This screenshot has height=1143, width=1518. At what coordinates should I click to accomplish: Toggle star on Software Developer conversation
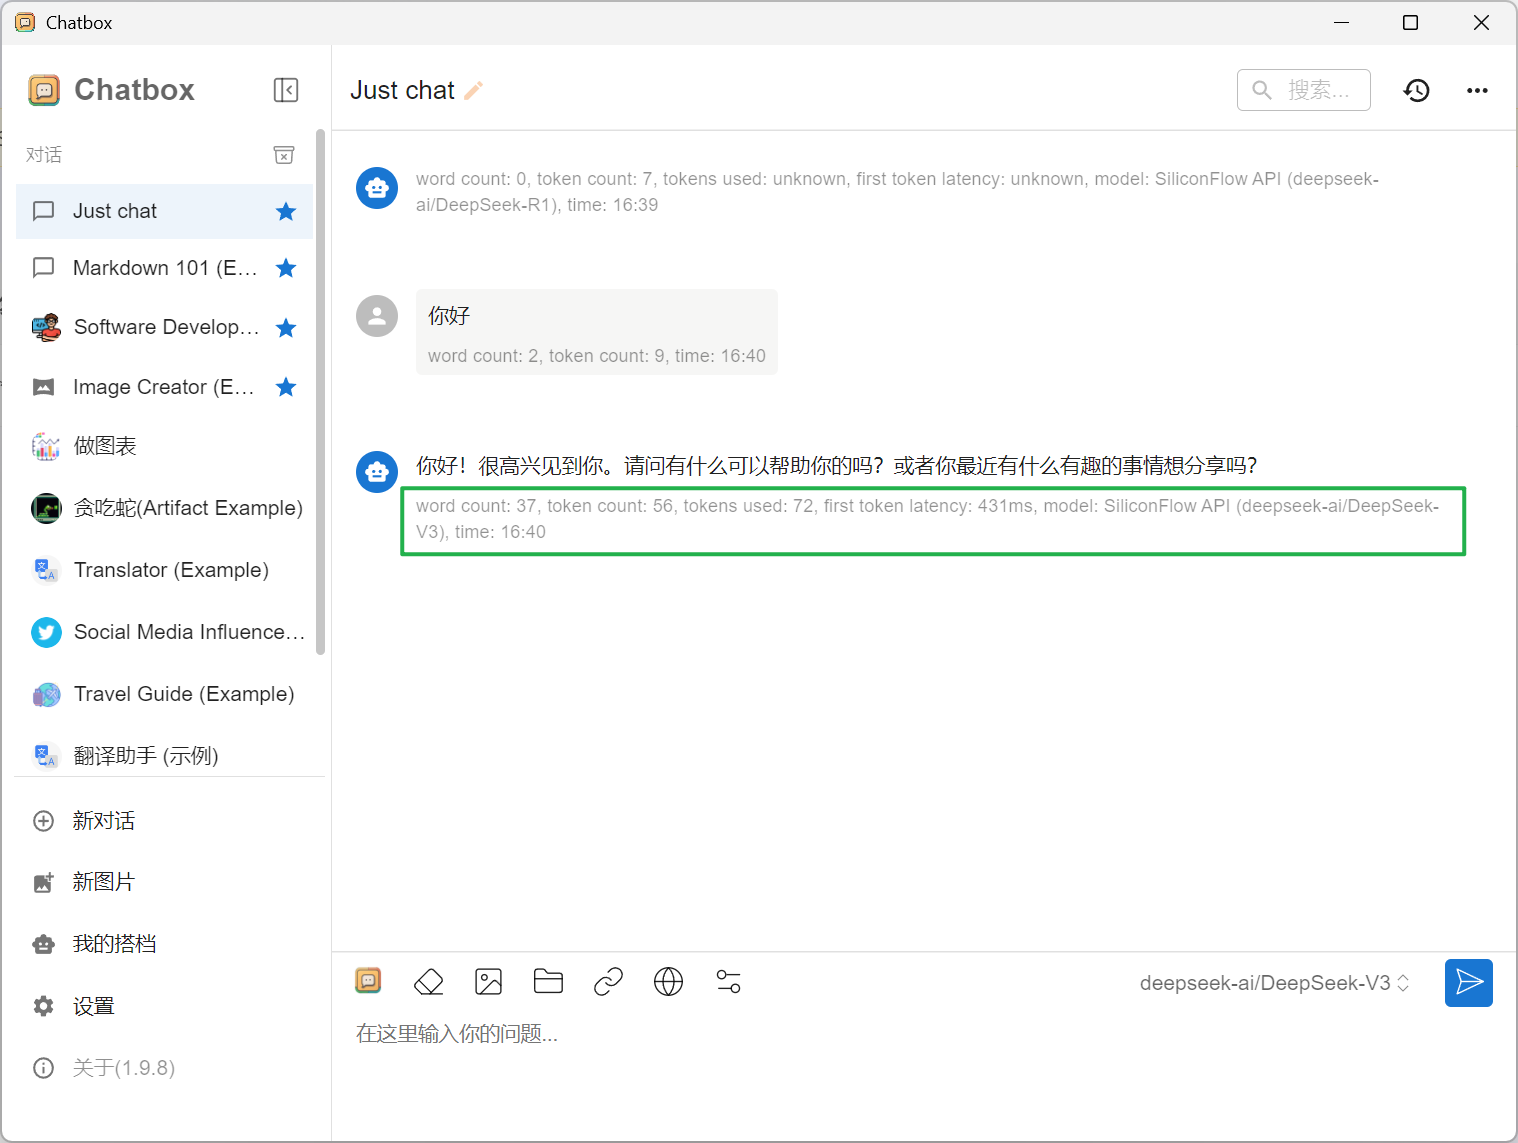pyautogui.click(x=286, y=328)
